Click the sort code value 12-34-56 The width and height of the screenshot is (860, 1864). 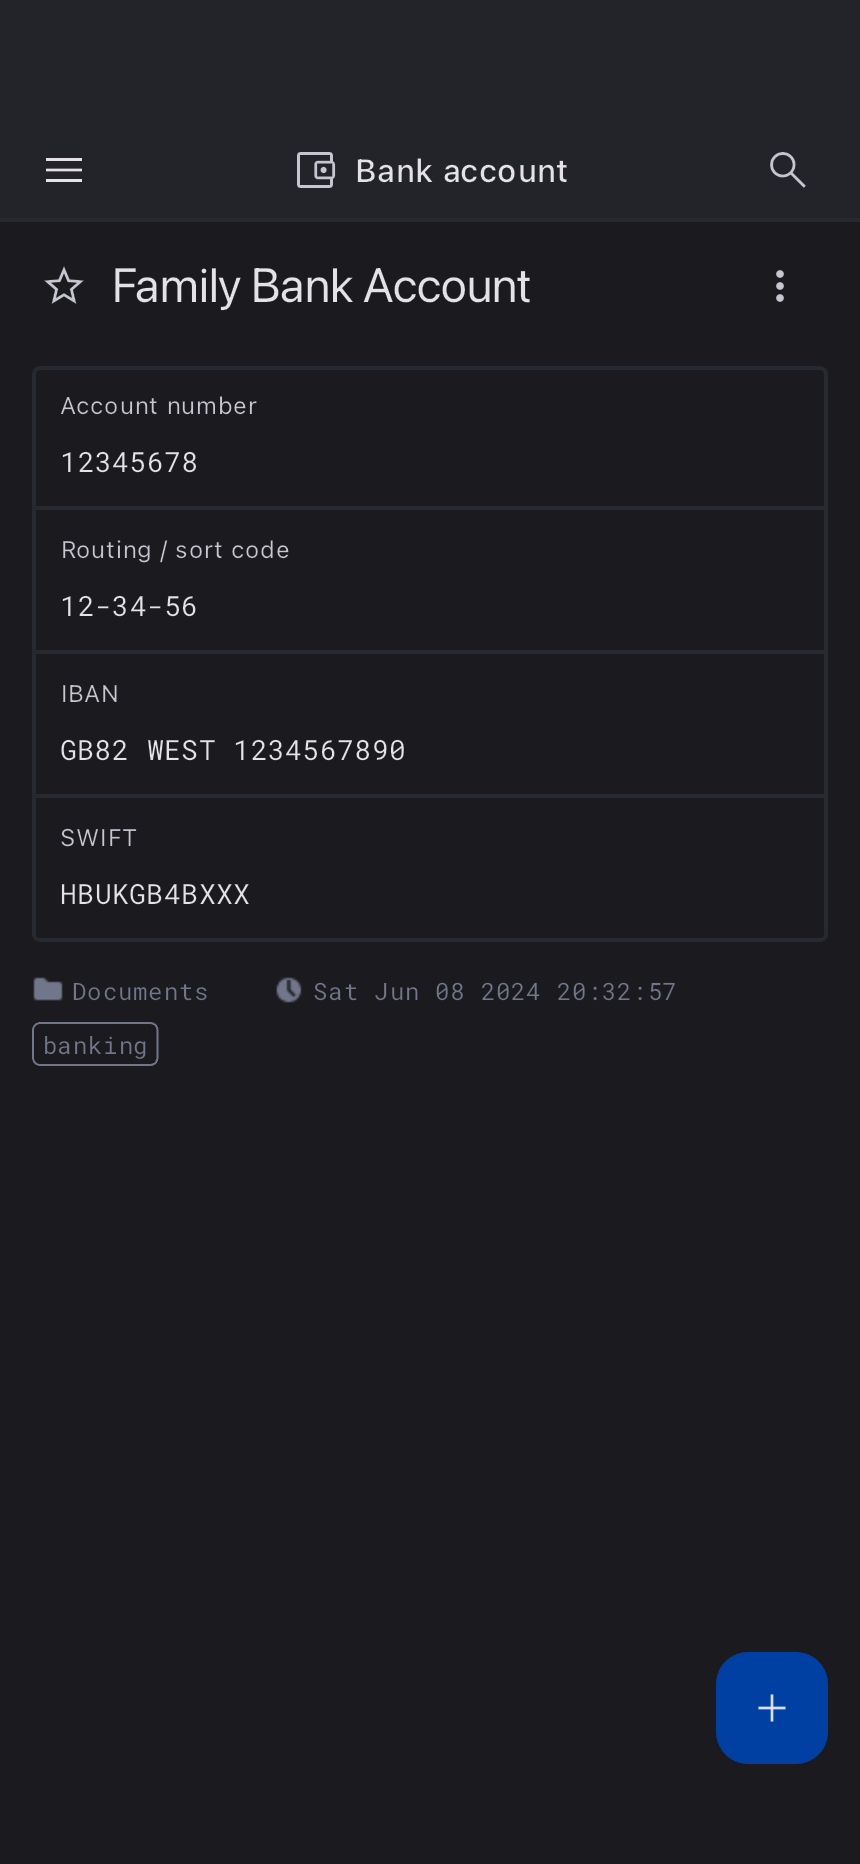tap(129, 607)
